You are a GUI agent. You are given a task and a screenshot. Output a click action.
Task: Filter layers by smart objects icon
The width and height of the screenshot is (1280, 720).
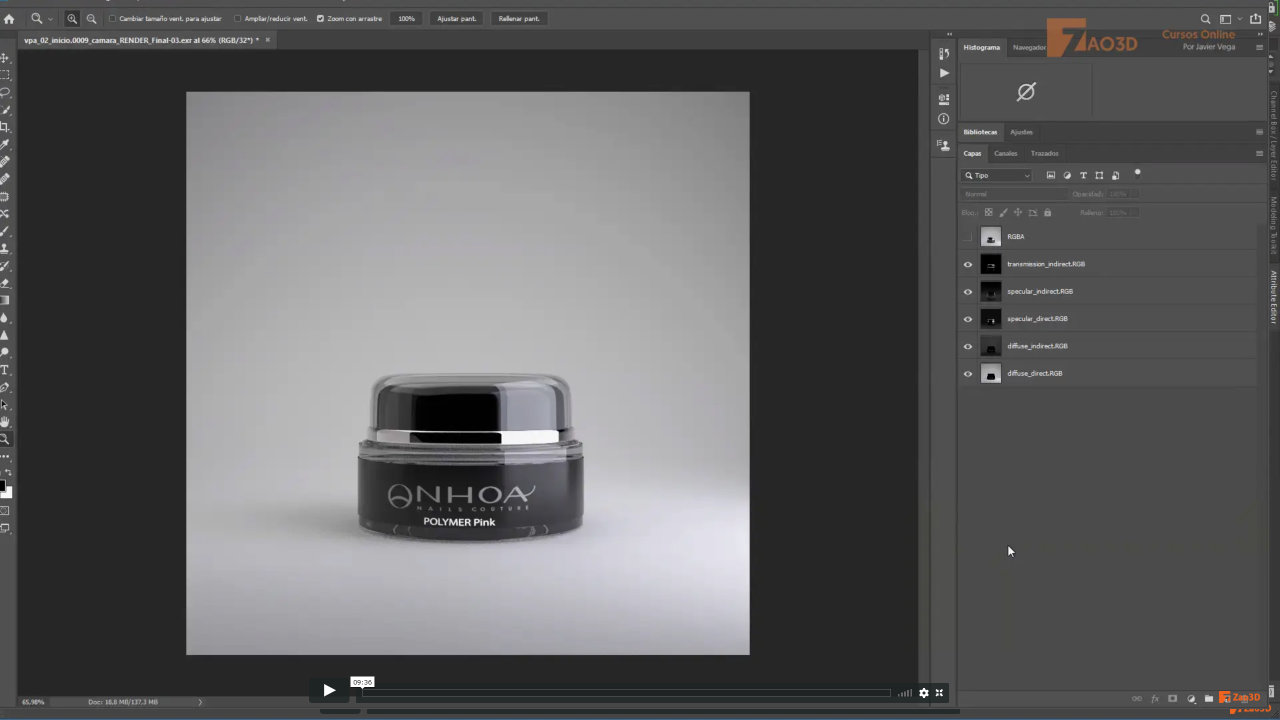pyautogui.click(x=1115, y=175)
